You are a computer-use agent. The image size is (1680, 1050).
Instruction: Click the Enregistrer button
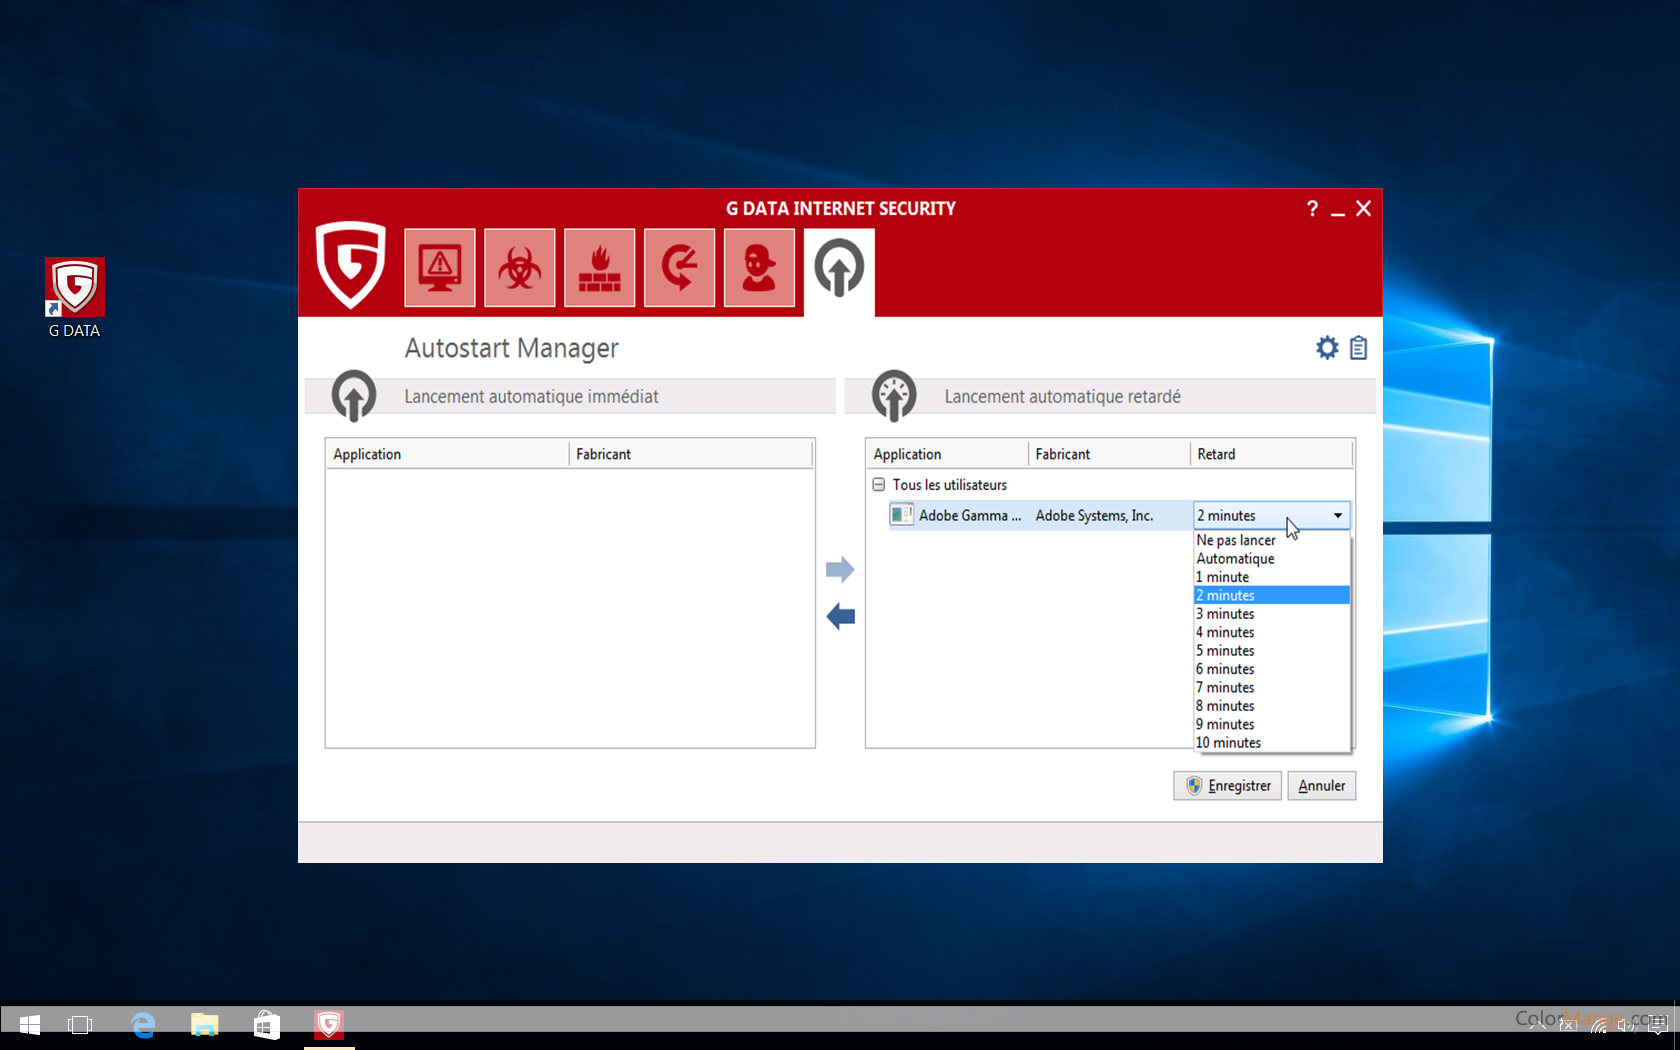[x=1227, y=786]
